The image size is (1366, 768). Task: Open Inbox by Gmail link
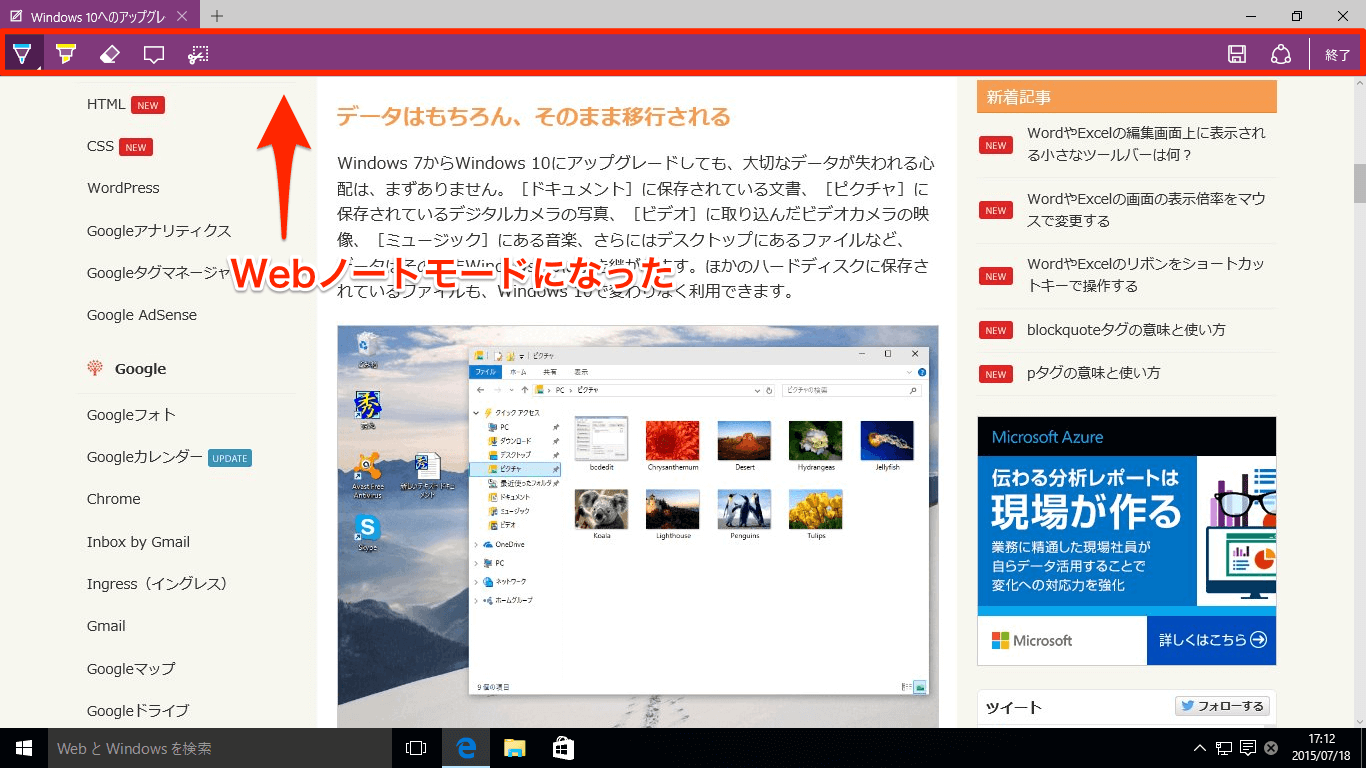(138, 542)
